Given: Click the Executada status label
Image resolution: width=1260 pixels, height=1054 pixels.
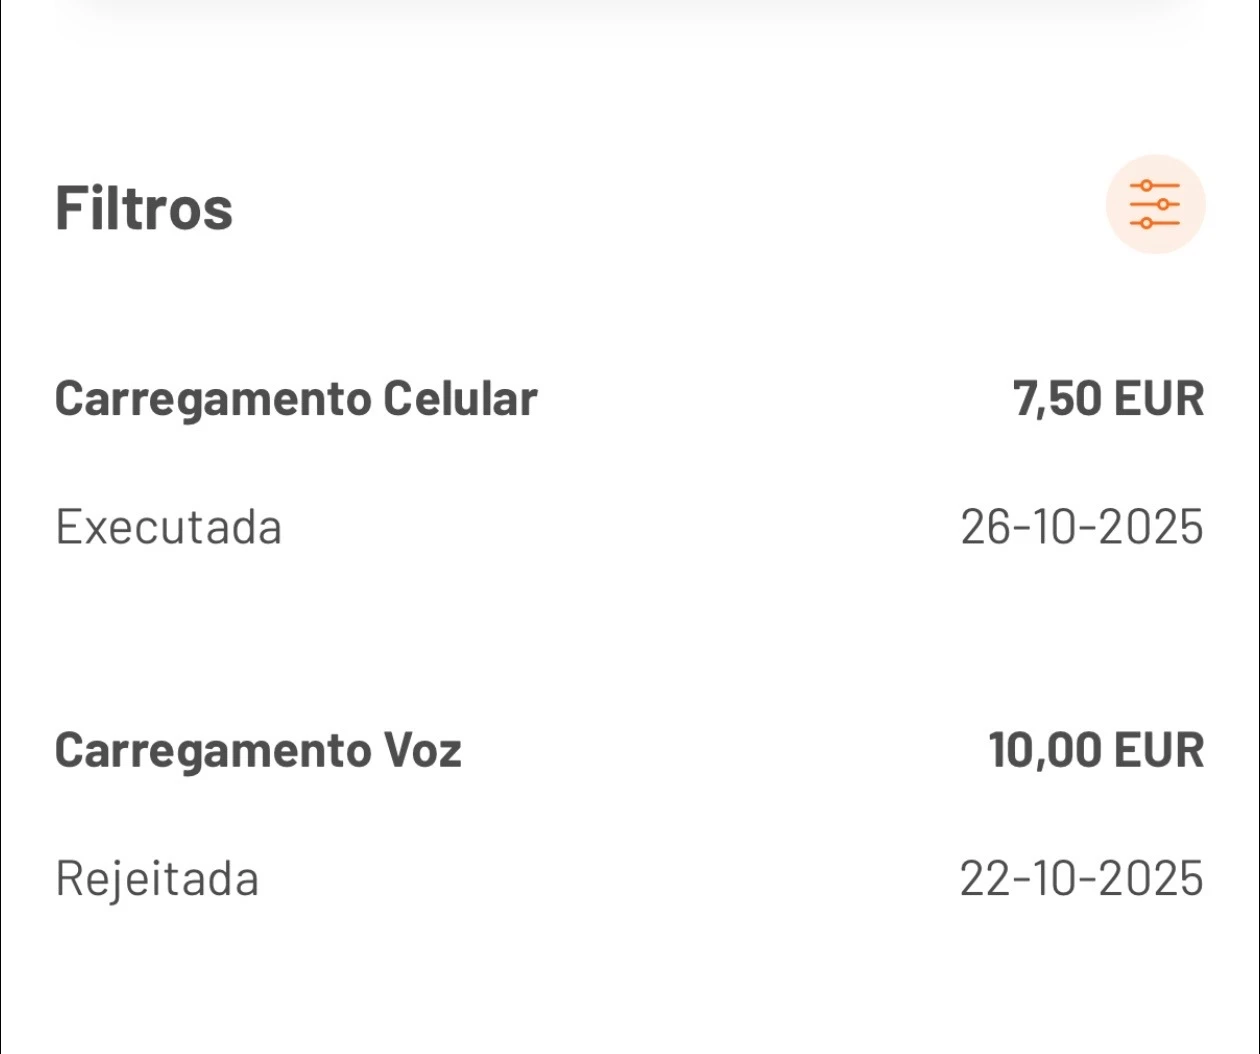Looking at the screenshot, I should [x=168, y=527].
